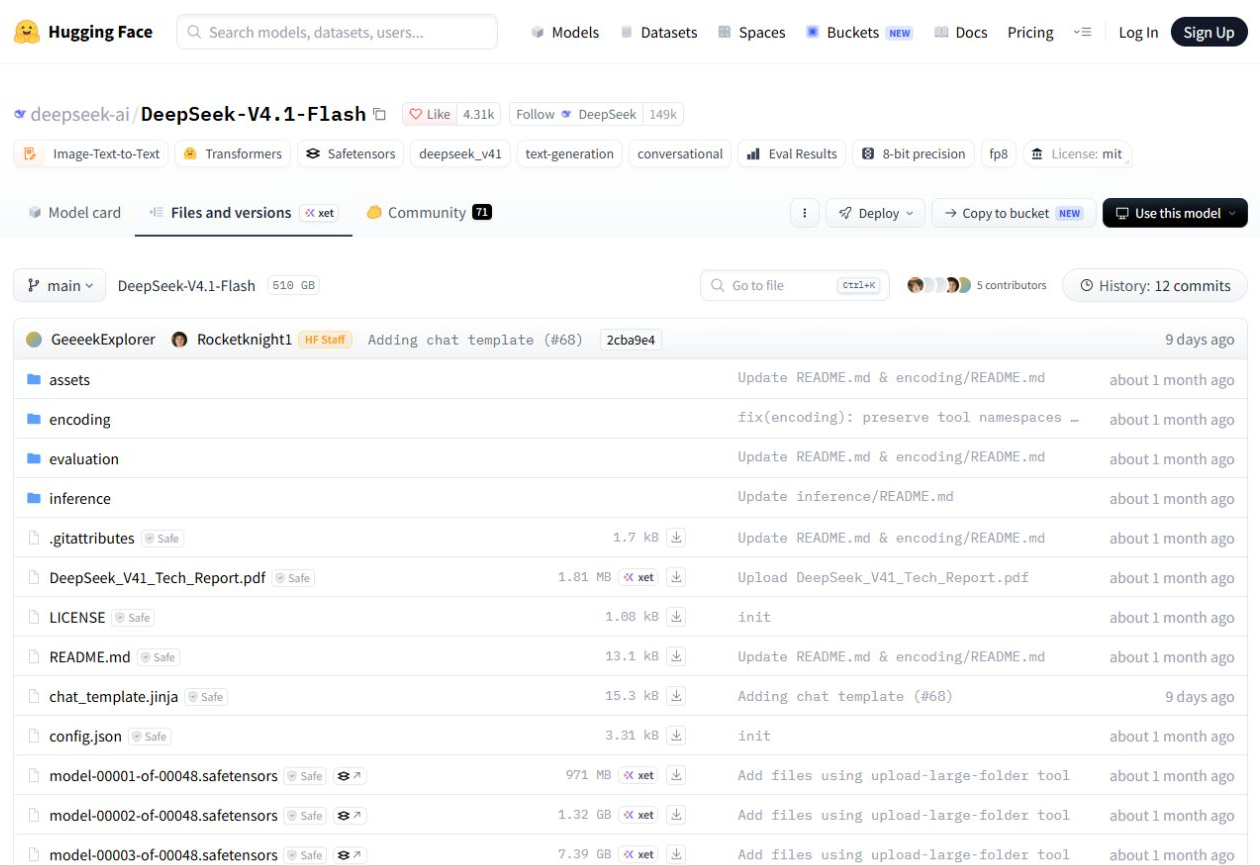Select the 8-bit precision tag
Screen dimensions: 1260x865
pos(914,154)
